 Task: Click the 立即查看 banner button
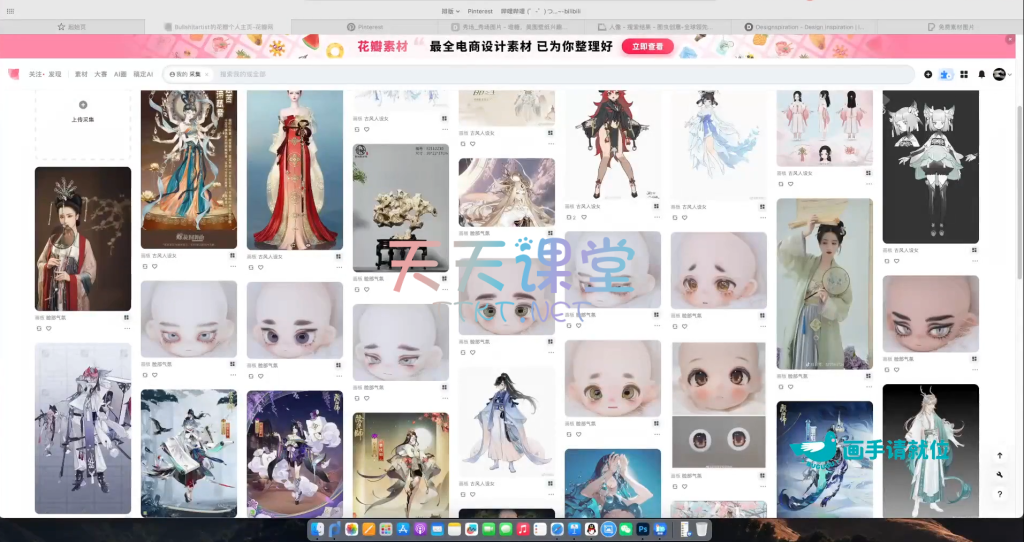pyautogui.click(x=646, y=46)
